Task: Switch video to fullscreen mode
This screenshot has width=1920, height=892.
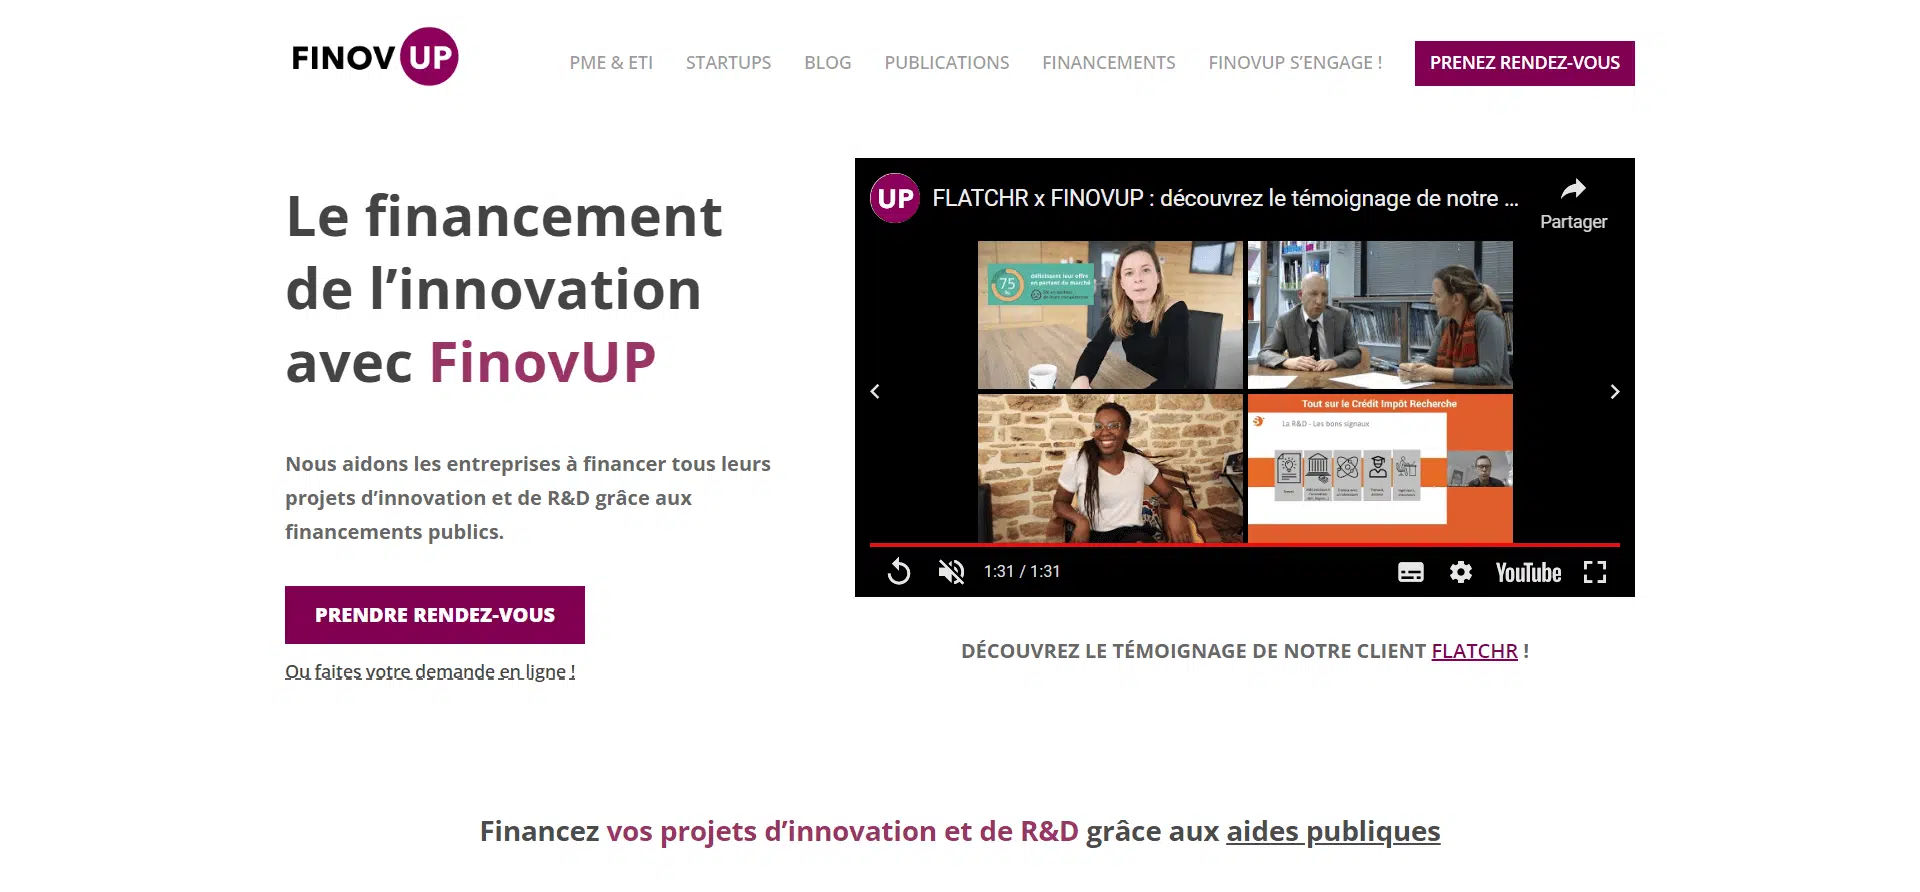Action: [x=1595, y=572]
